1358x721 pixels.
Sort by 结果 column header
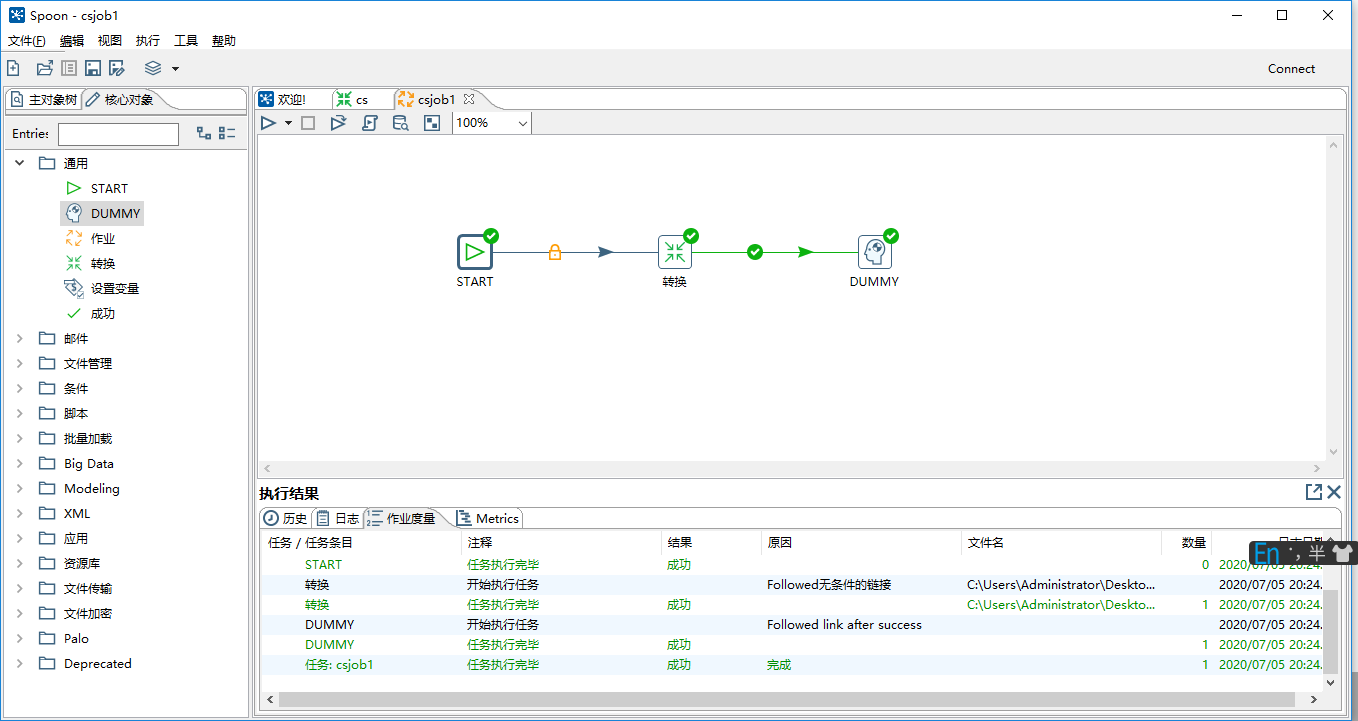pyautogui.click(x=711, y=543)
